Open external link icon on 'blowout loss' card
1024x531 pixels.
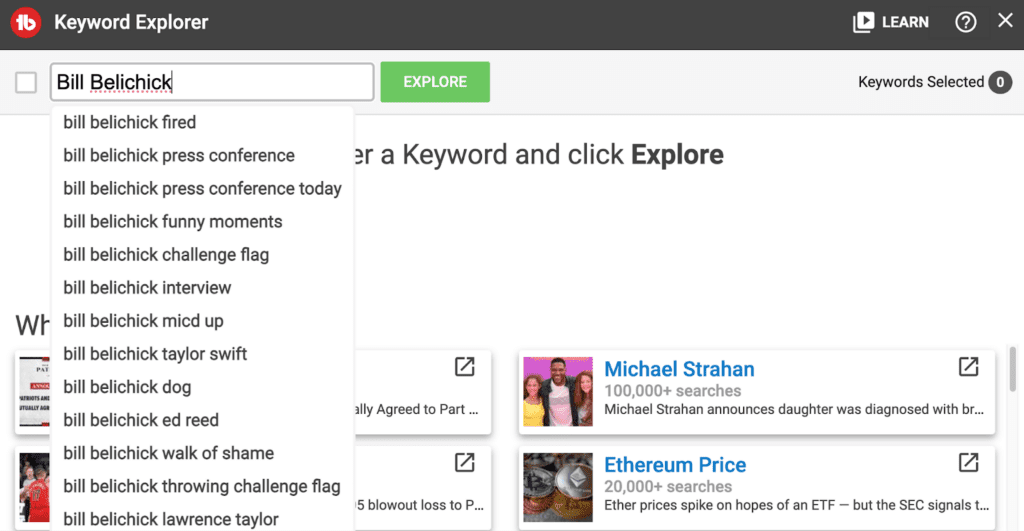coord(464,462)
